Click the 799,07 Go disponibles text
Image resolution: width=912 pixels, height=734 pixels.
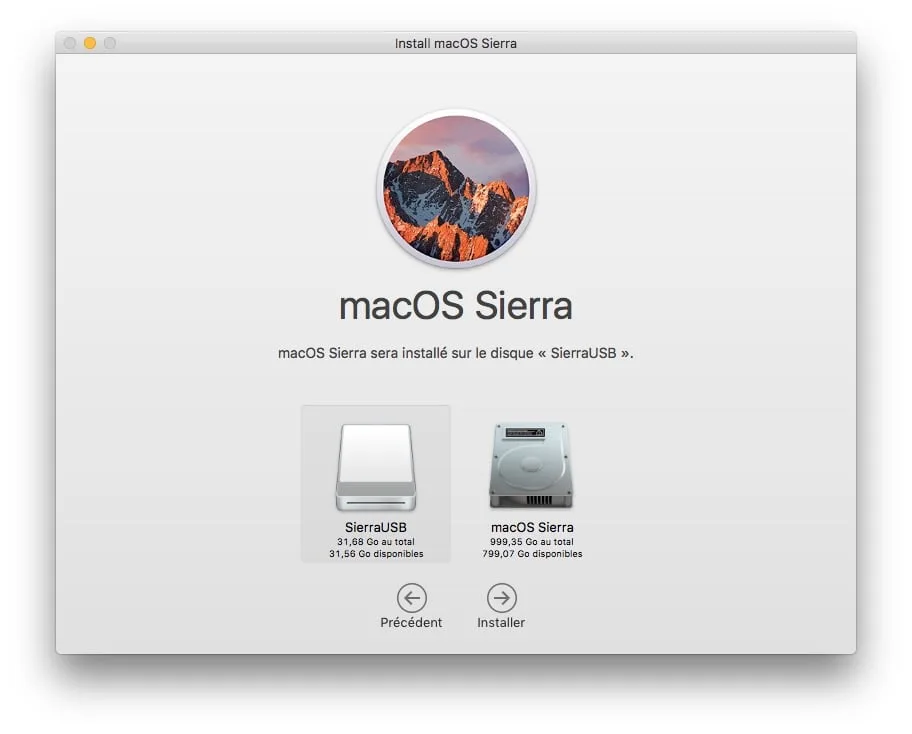pyautogui.click(x=532, y=554)
